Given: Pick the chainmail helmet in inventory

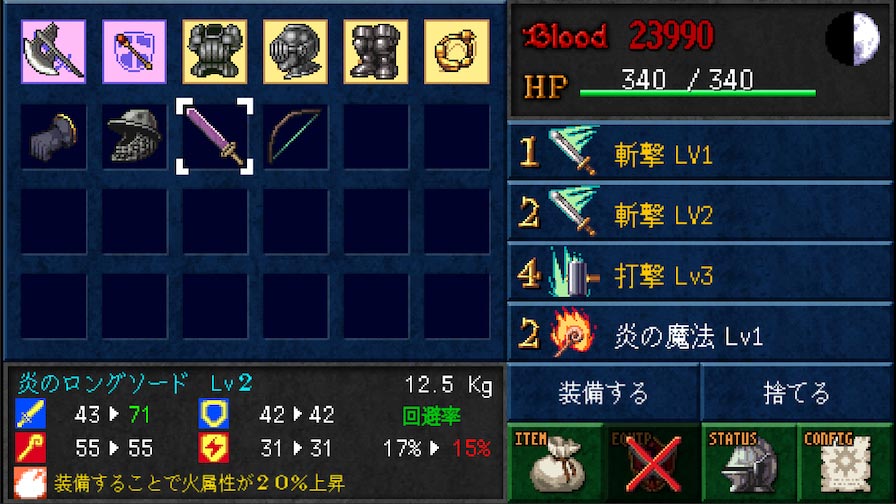Looking at the screenshot, I should point(134,137).
